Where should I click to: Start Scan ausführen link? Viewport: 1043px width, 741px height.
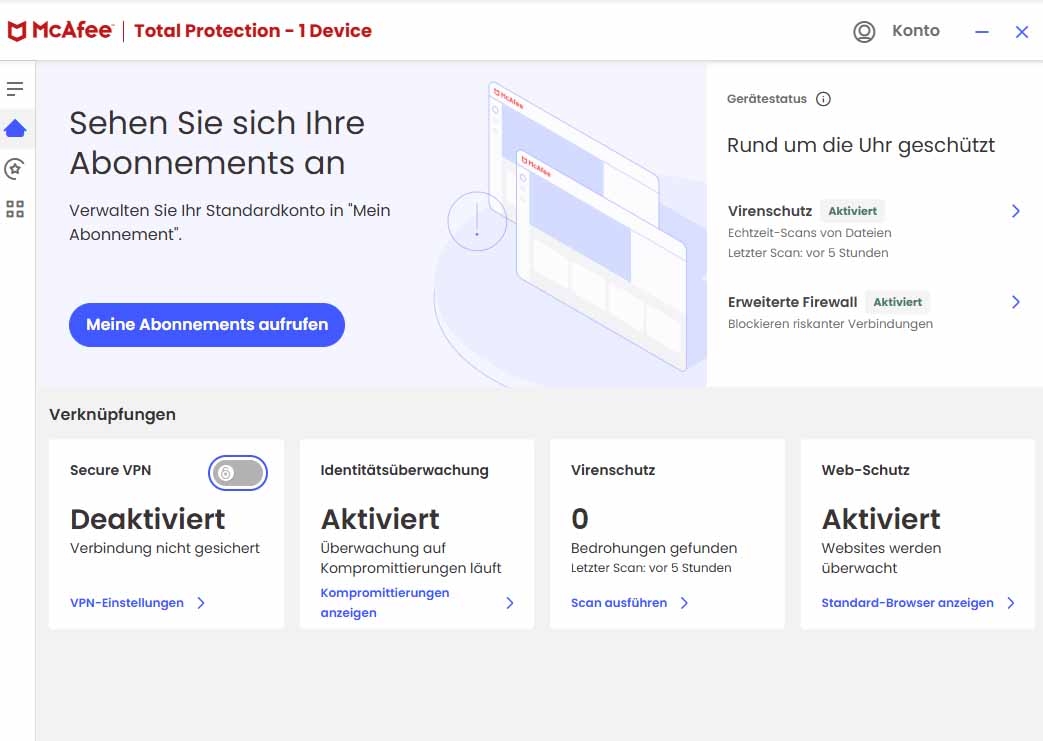[619, 603]
